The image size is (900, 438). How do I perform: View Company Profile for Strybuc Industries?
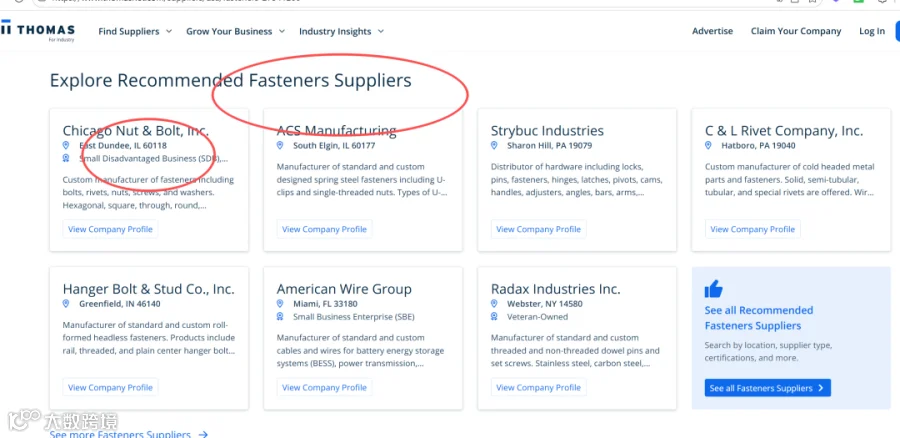tap(538, 229)
